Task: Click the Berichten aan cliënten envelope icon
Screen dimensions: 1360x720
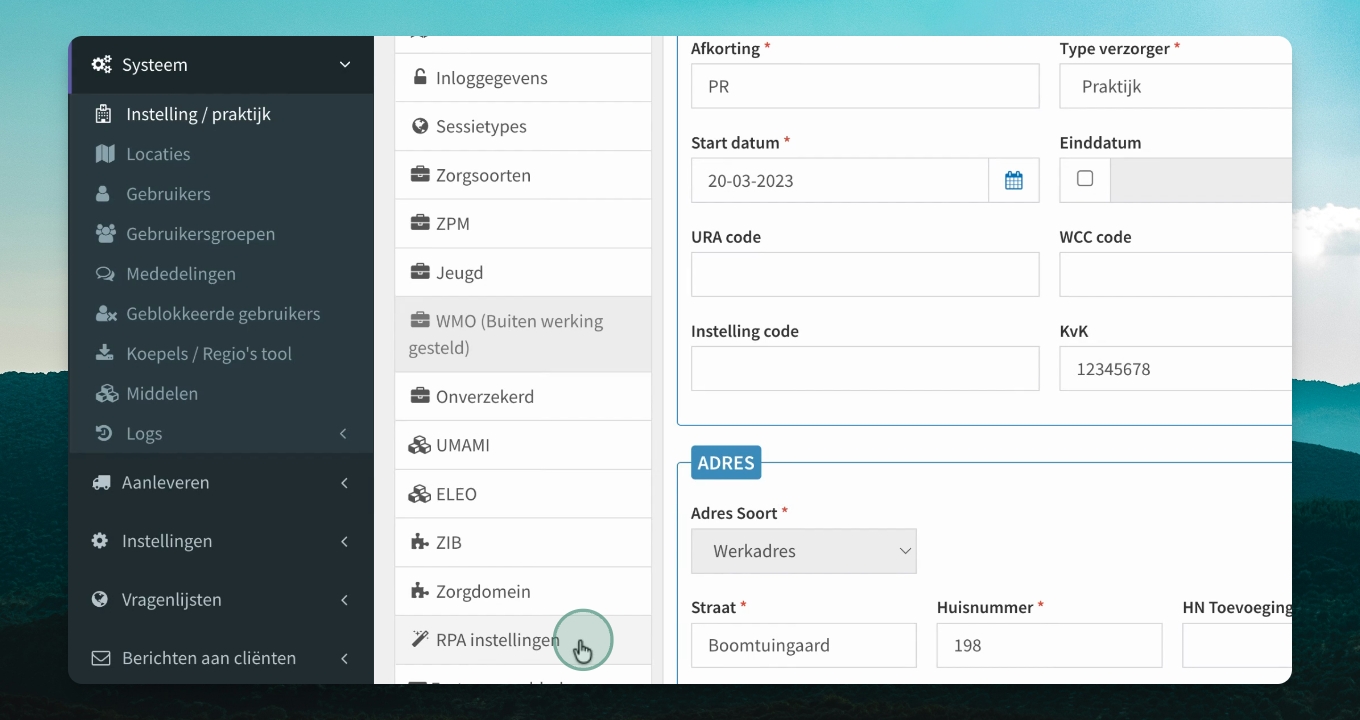Action: (101, 659)
